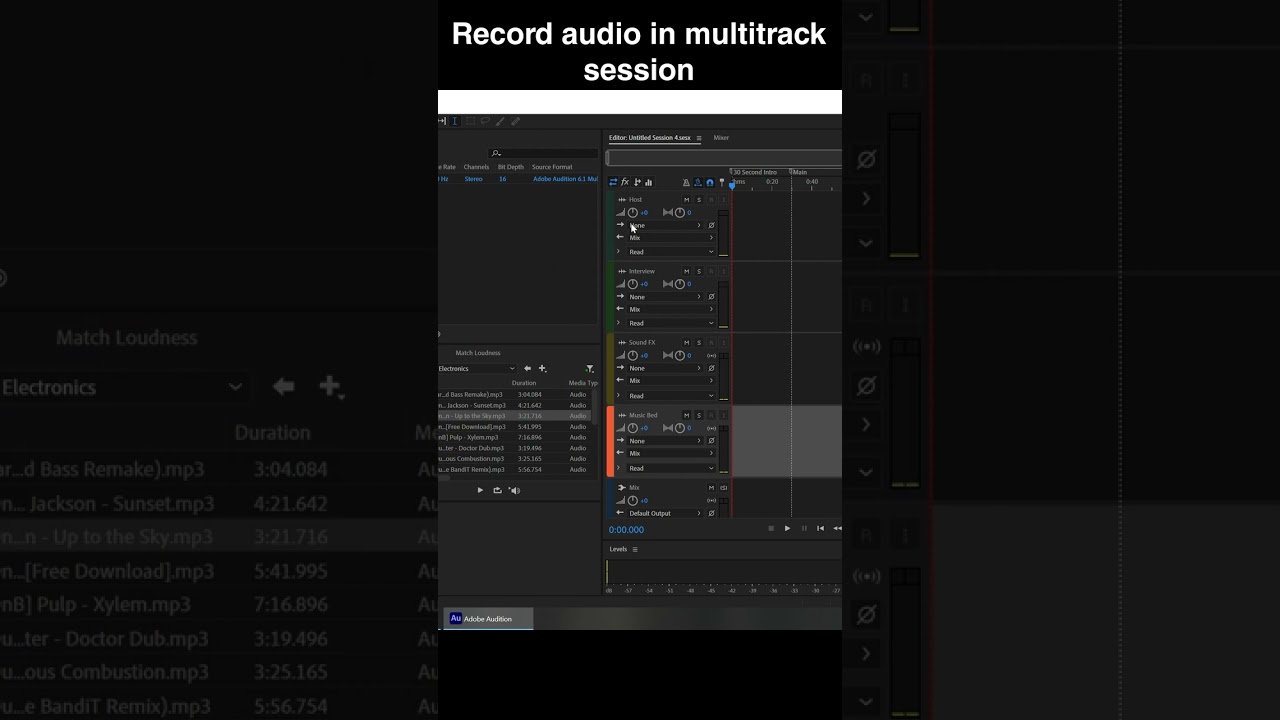Viewport: 1280px width, 720px height.
Task: Mute the Mix master track
Action: click(x=711, y=488)
